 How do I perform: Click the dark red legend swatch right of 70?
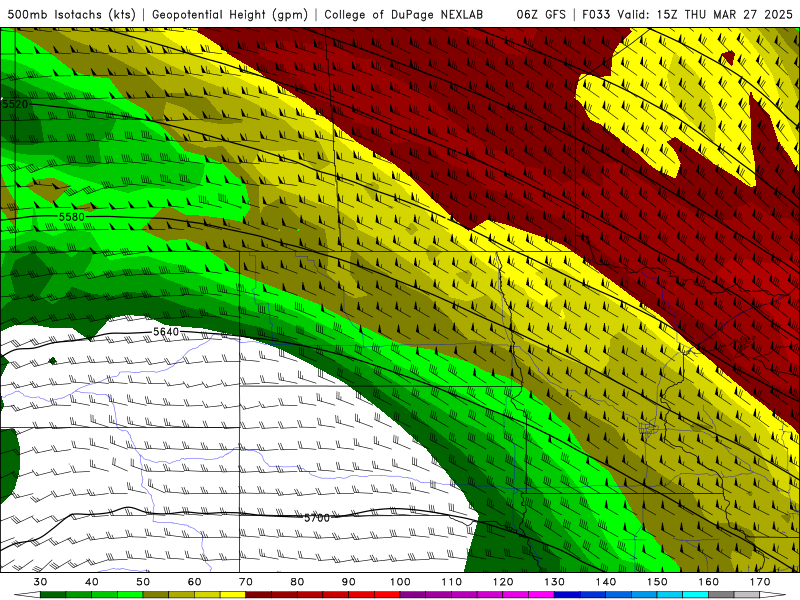(x=259, y=595)
